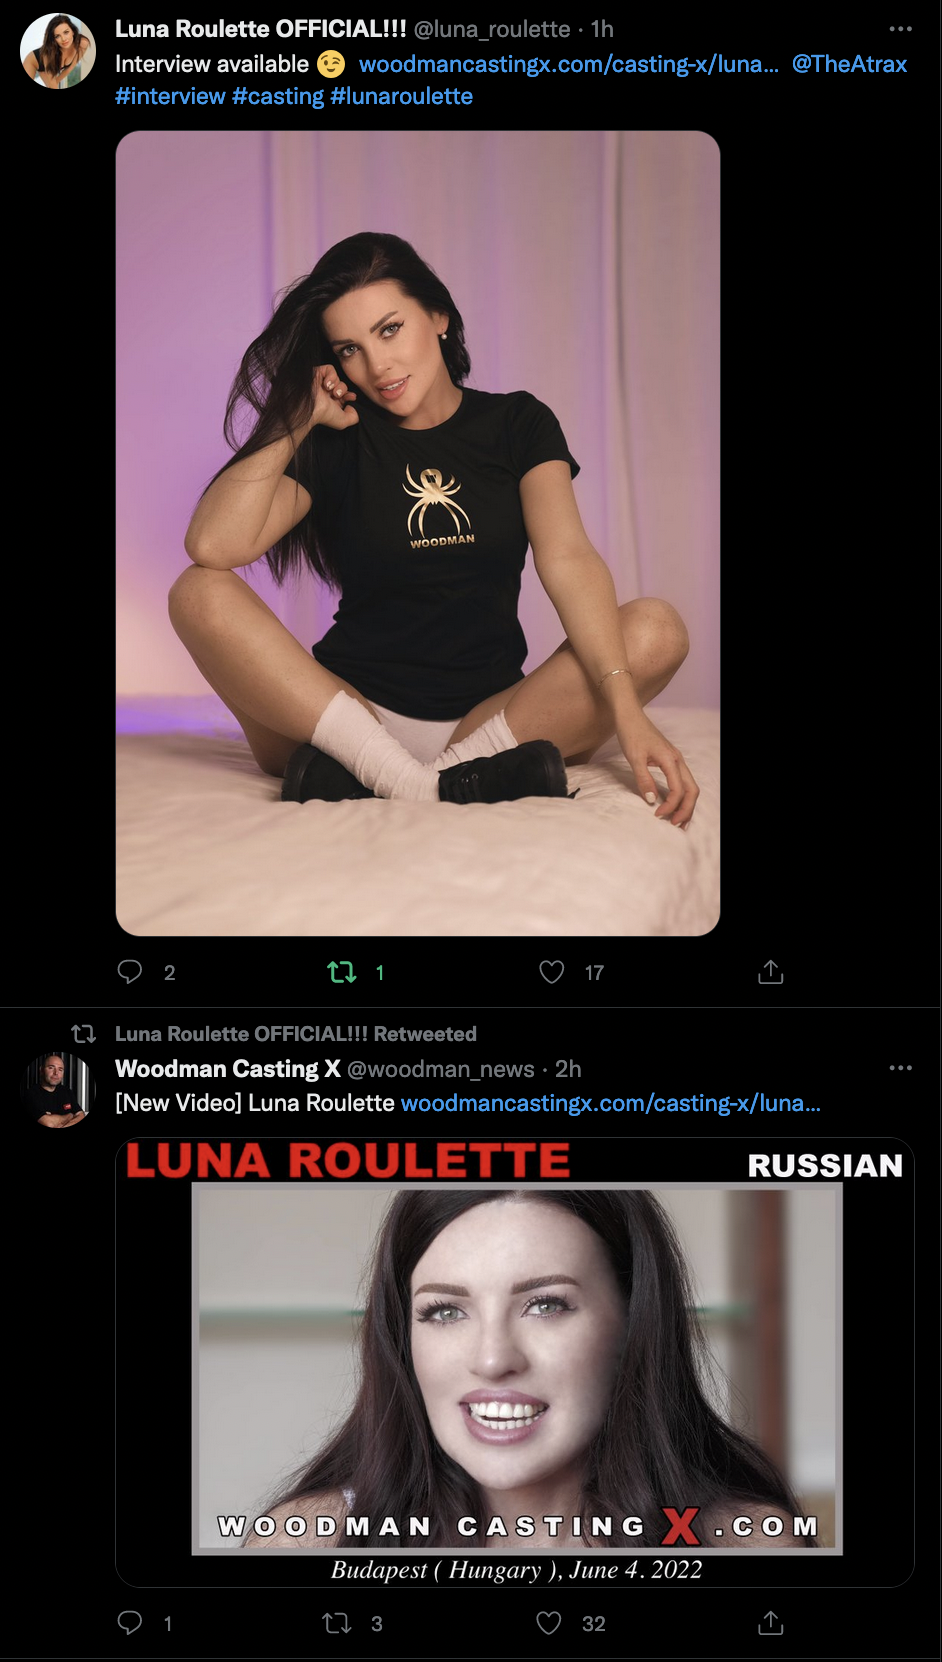942x1662 pixels.
Task: Open Woodman Casting X profile avatar
Action: [x=58, y=1090]
